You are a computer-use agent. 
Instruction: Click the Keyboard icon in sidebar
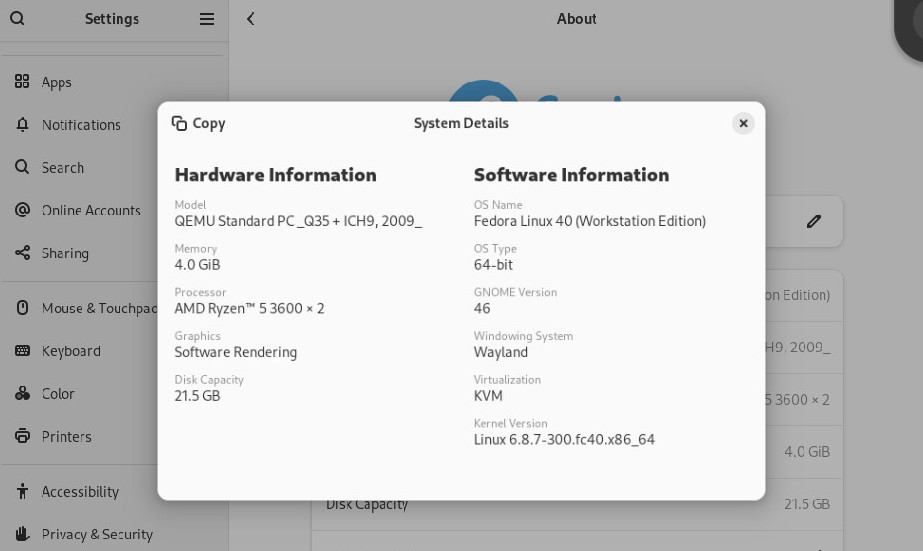[x=22, y=351]
